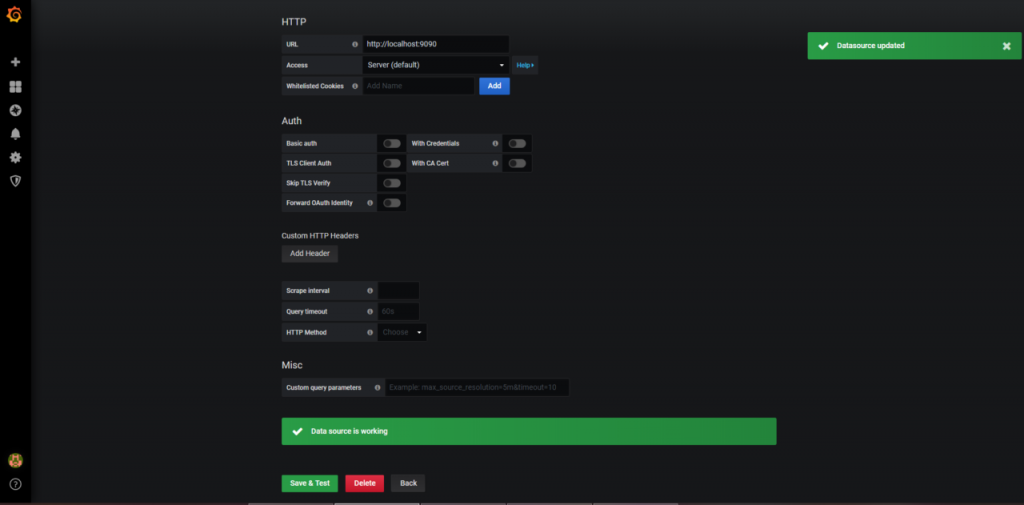Open the Alerting bell icon
The width and height of the screenshot is (1024, 505).
[16, 134]
